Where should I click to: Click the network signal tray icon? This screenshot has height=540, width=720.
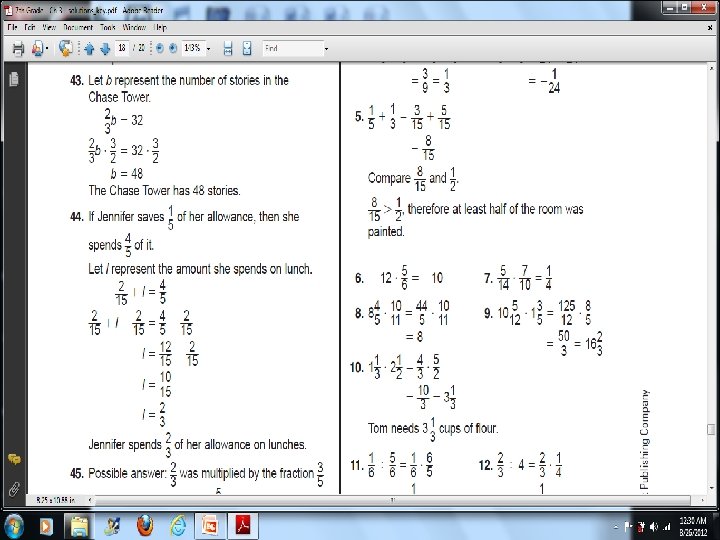click(666, 527)
